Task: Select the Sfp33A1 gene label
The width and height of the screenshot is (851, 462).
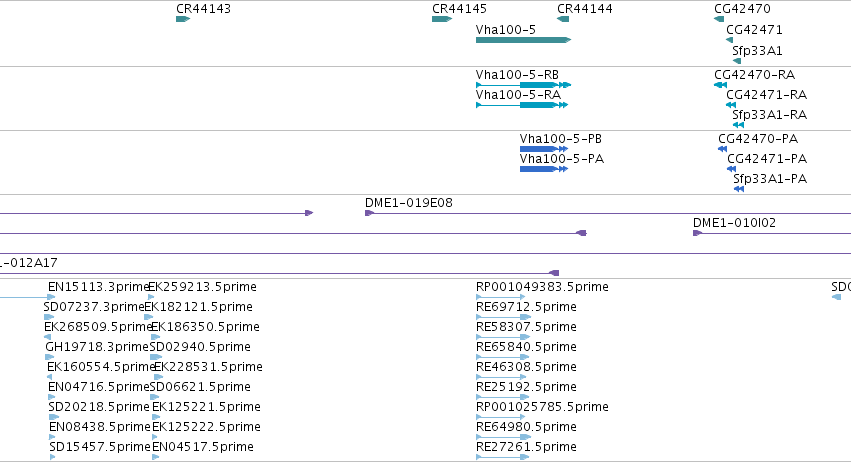Action: click(x=757, y=51)
